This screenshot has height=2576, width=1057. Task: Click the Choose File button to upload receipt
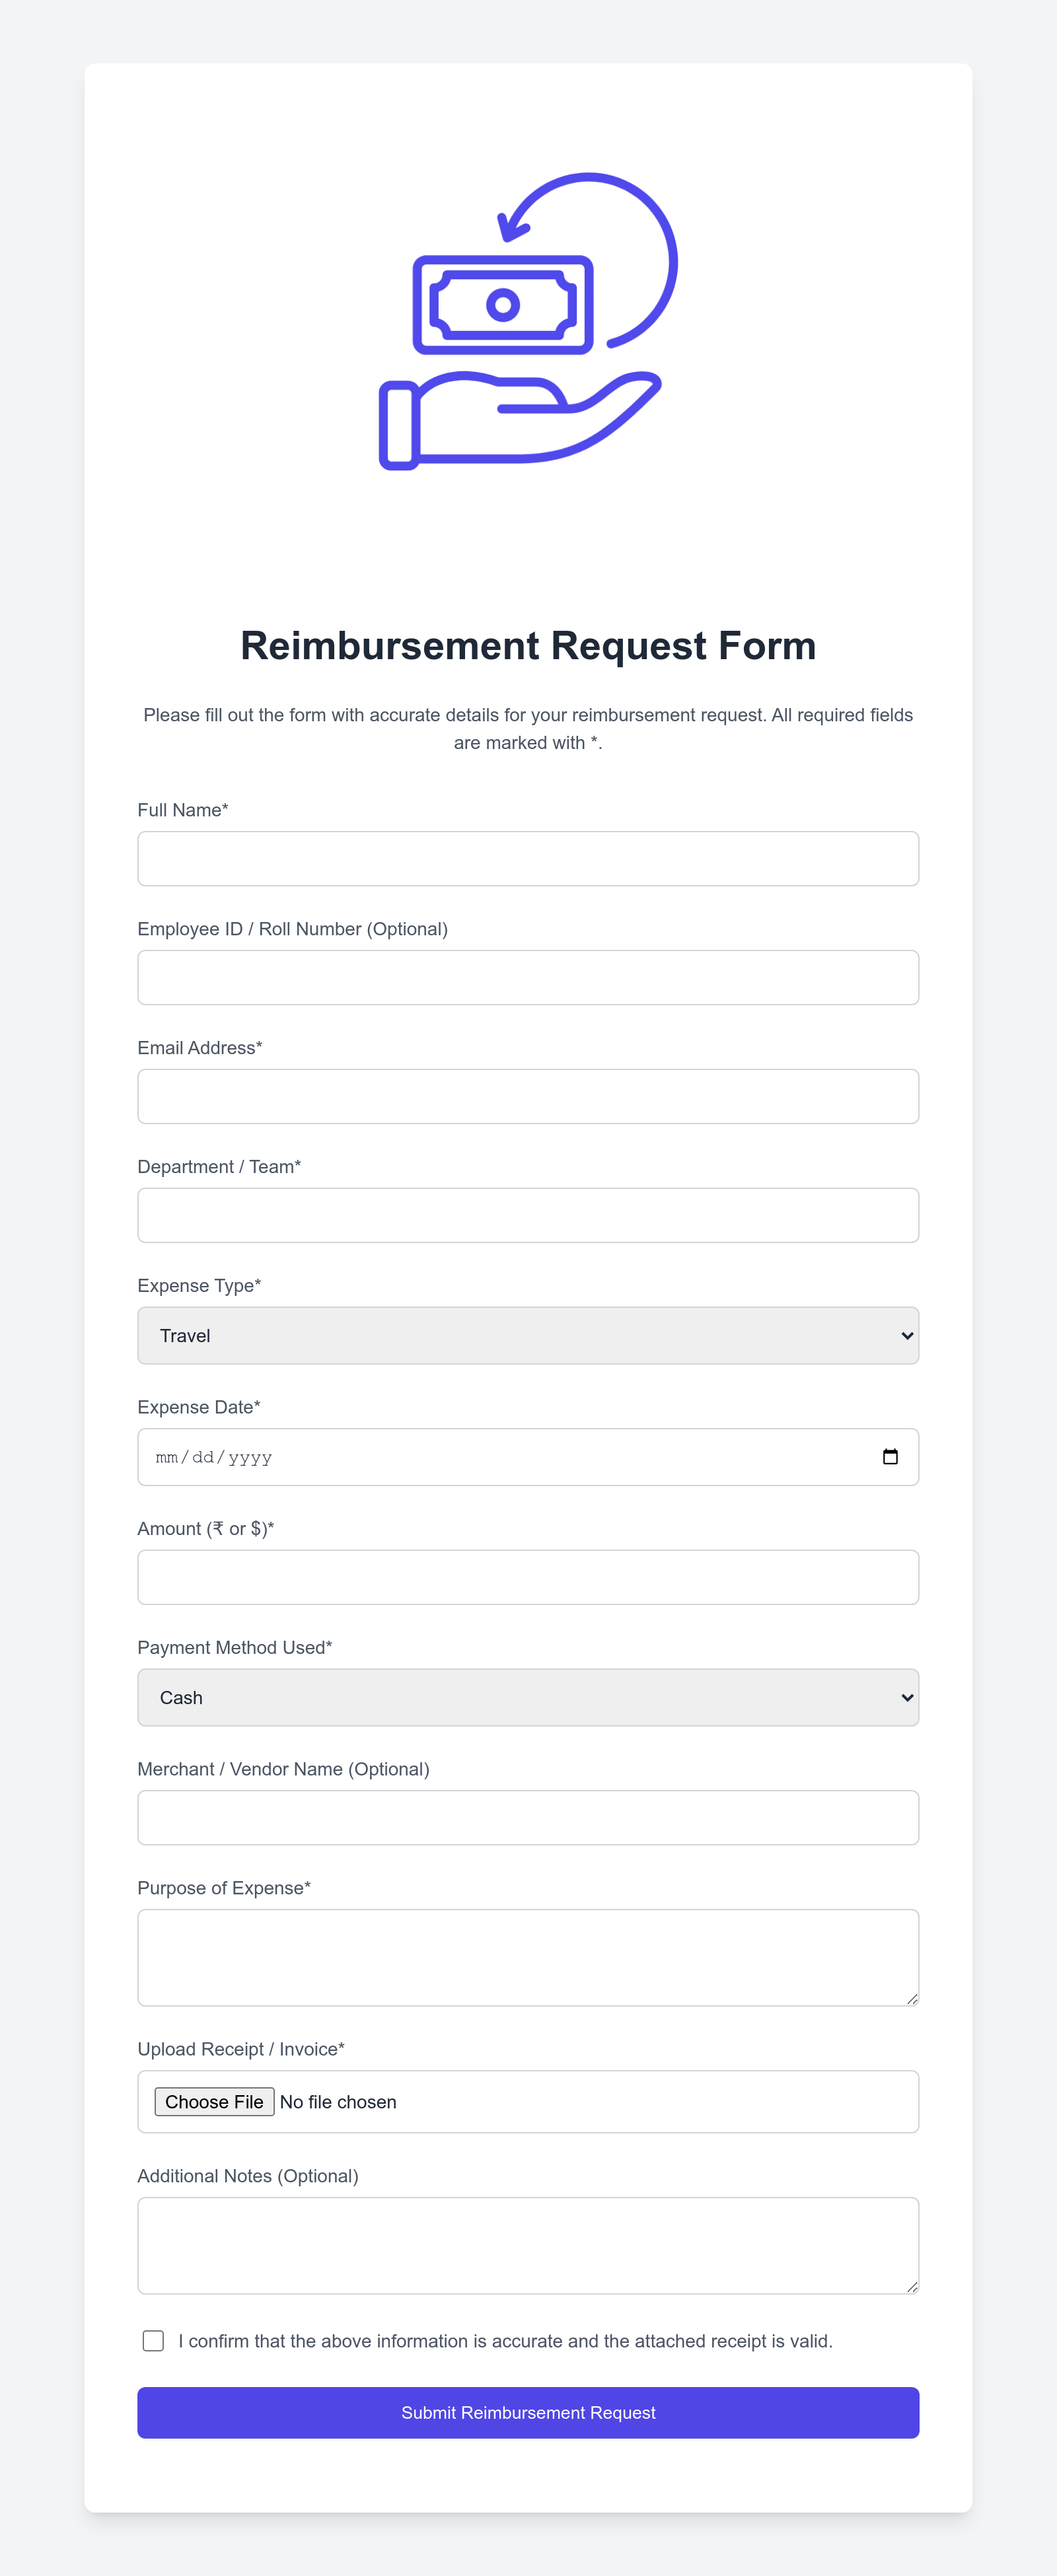coord(214,2102)
